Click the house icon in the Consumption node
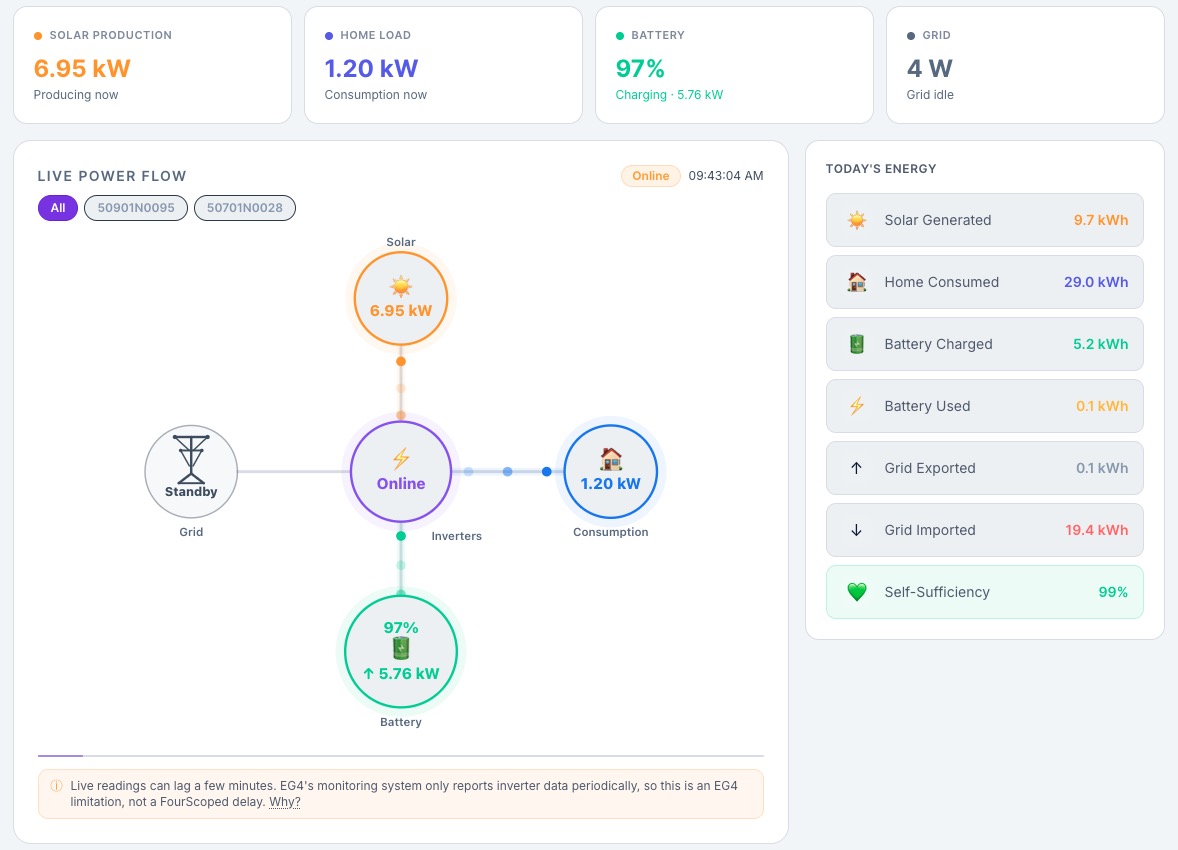 point(611,458)
